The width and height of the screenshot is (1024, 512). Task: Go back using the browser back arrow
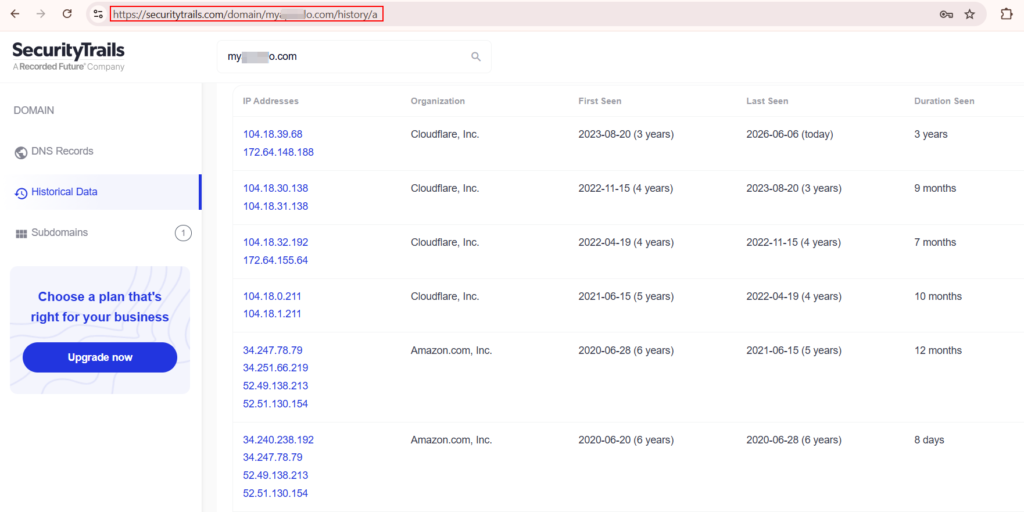(x=15, y=14)
